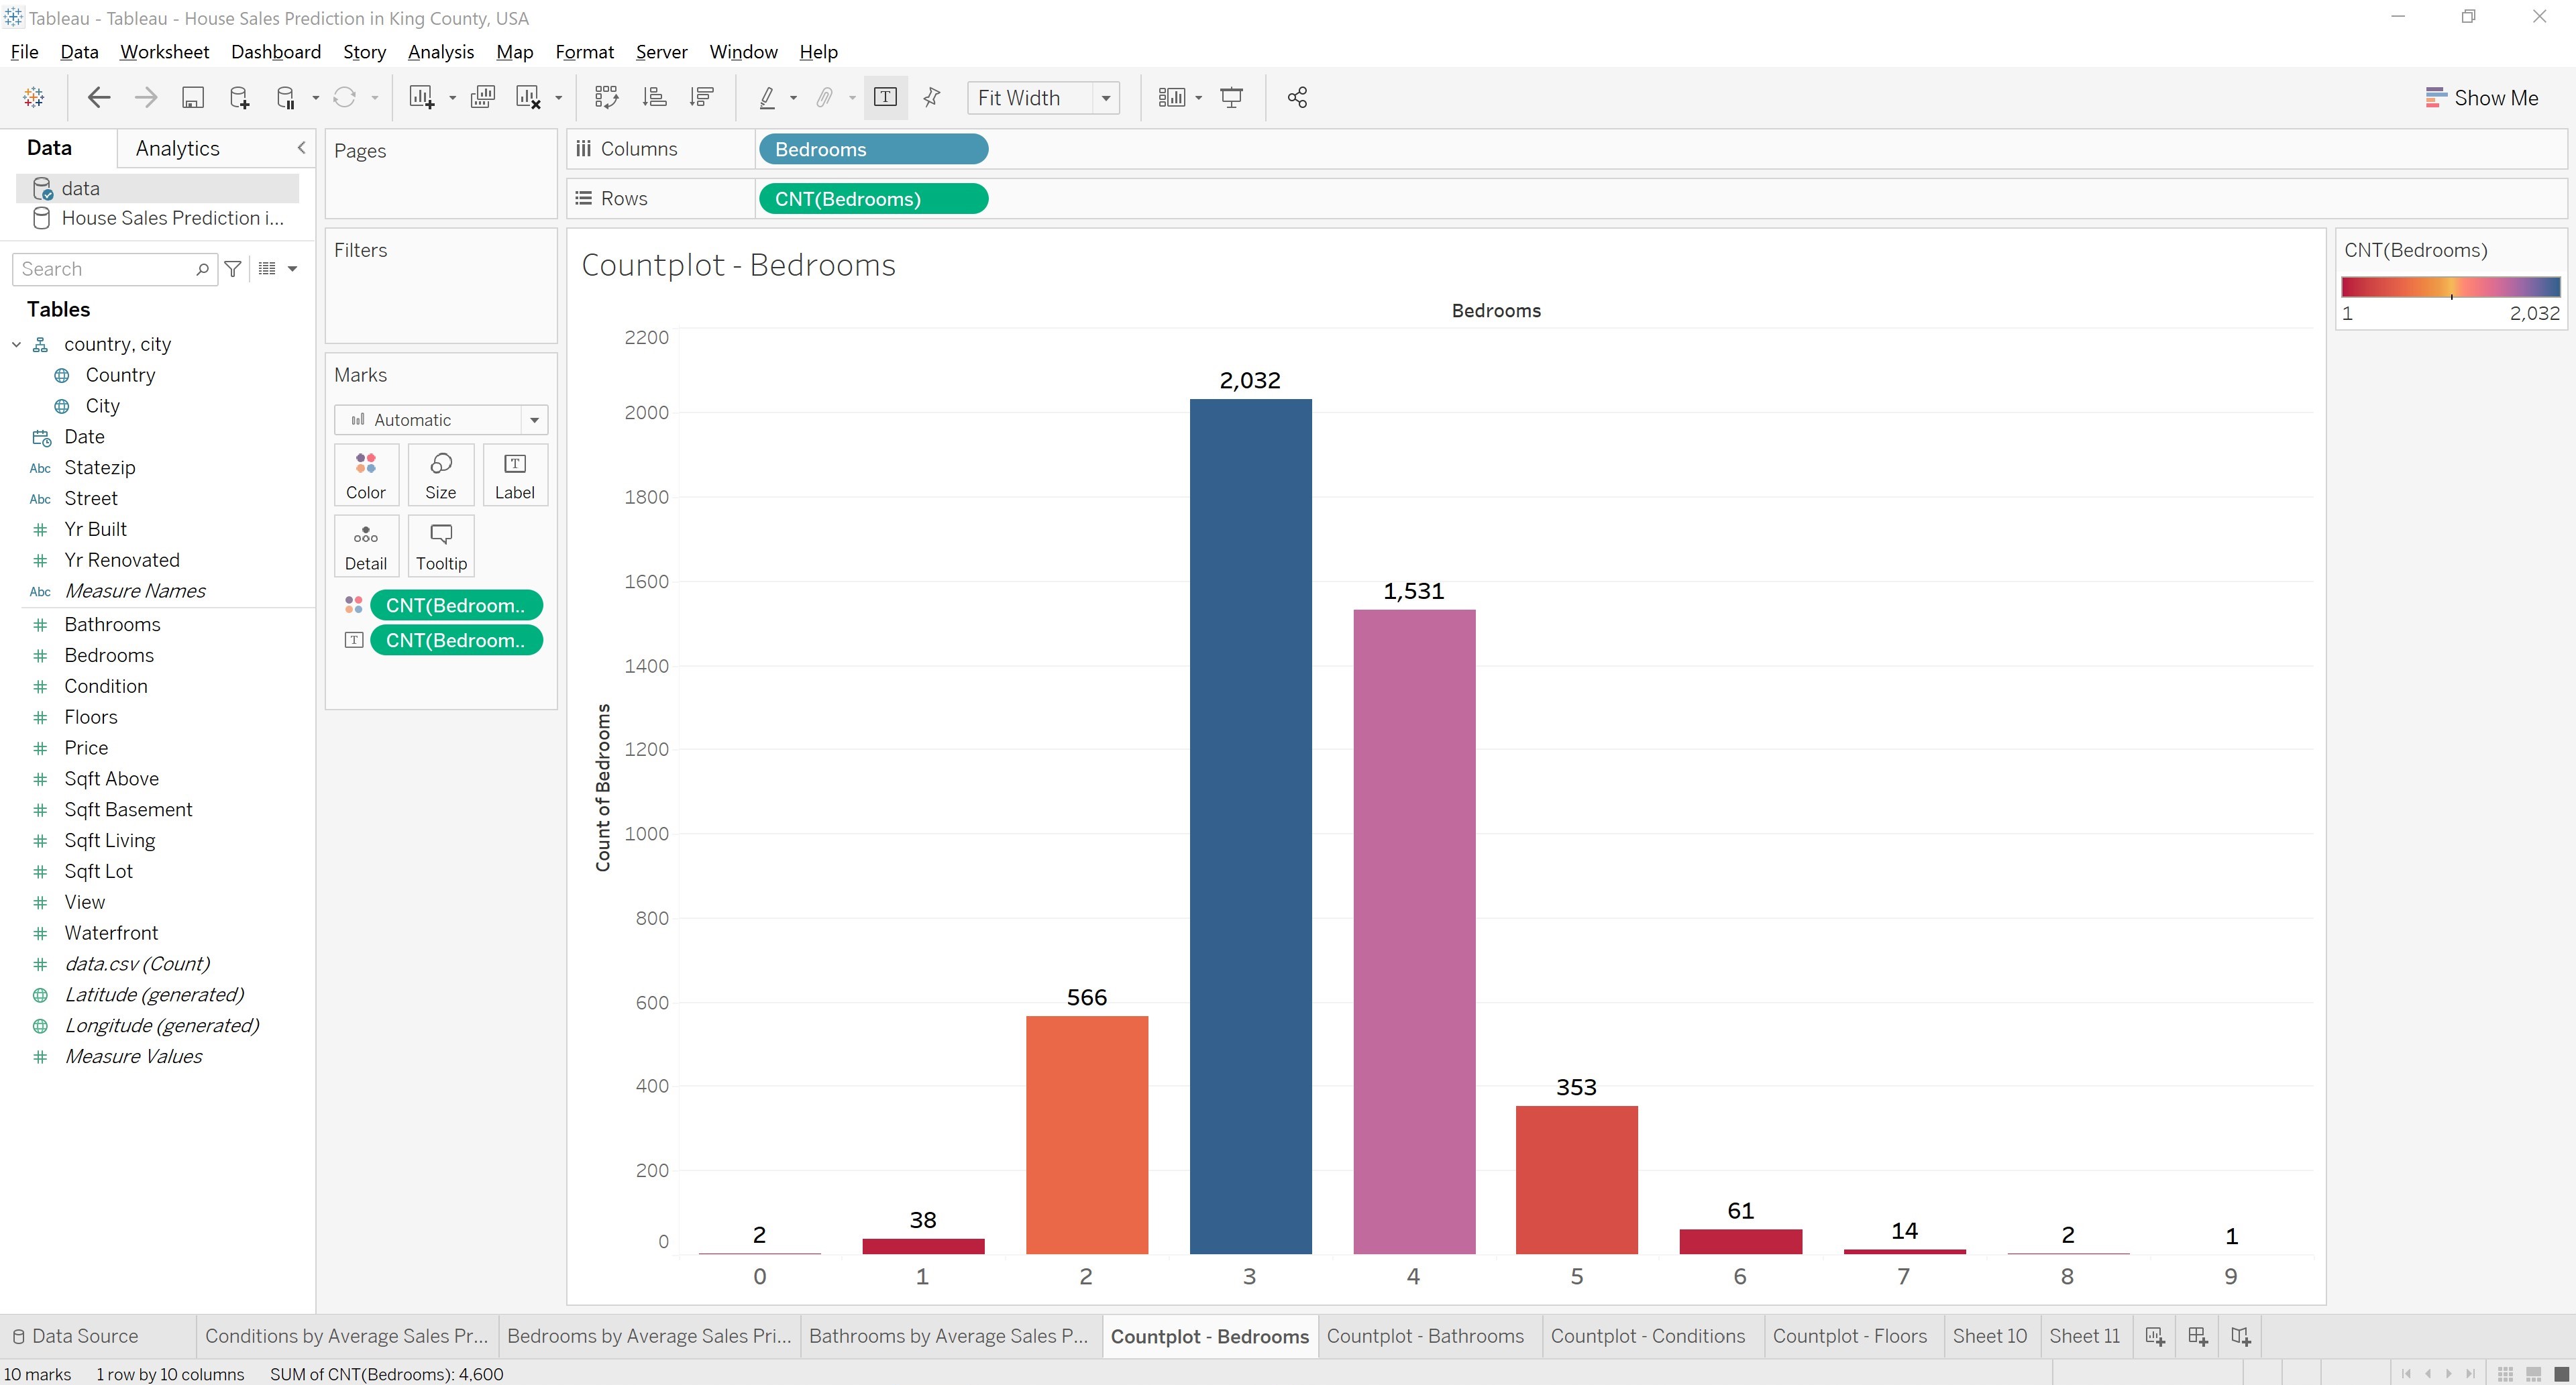Click the Save workbook icon

point(192,97)
